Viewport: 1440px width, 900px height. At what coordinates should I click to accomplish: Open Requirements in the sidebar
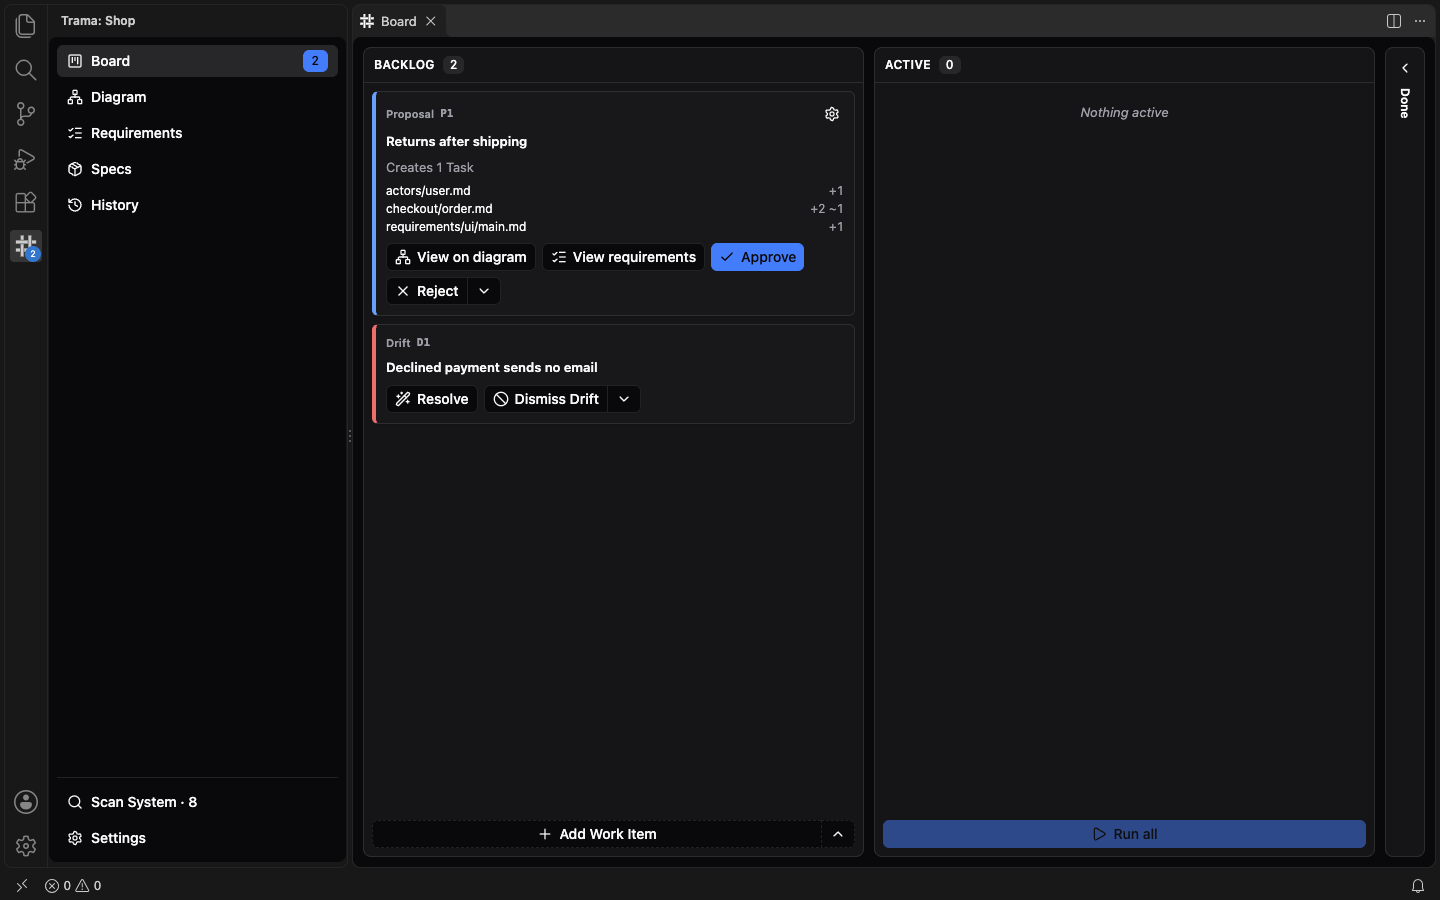[x=197, y=133]
